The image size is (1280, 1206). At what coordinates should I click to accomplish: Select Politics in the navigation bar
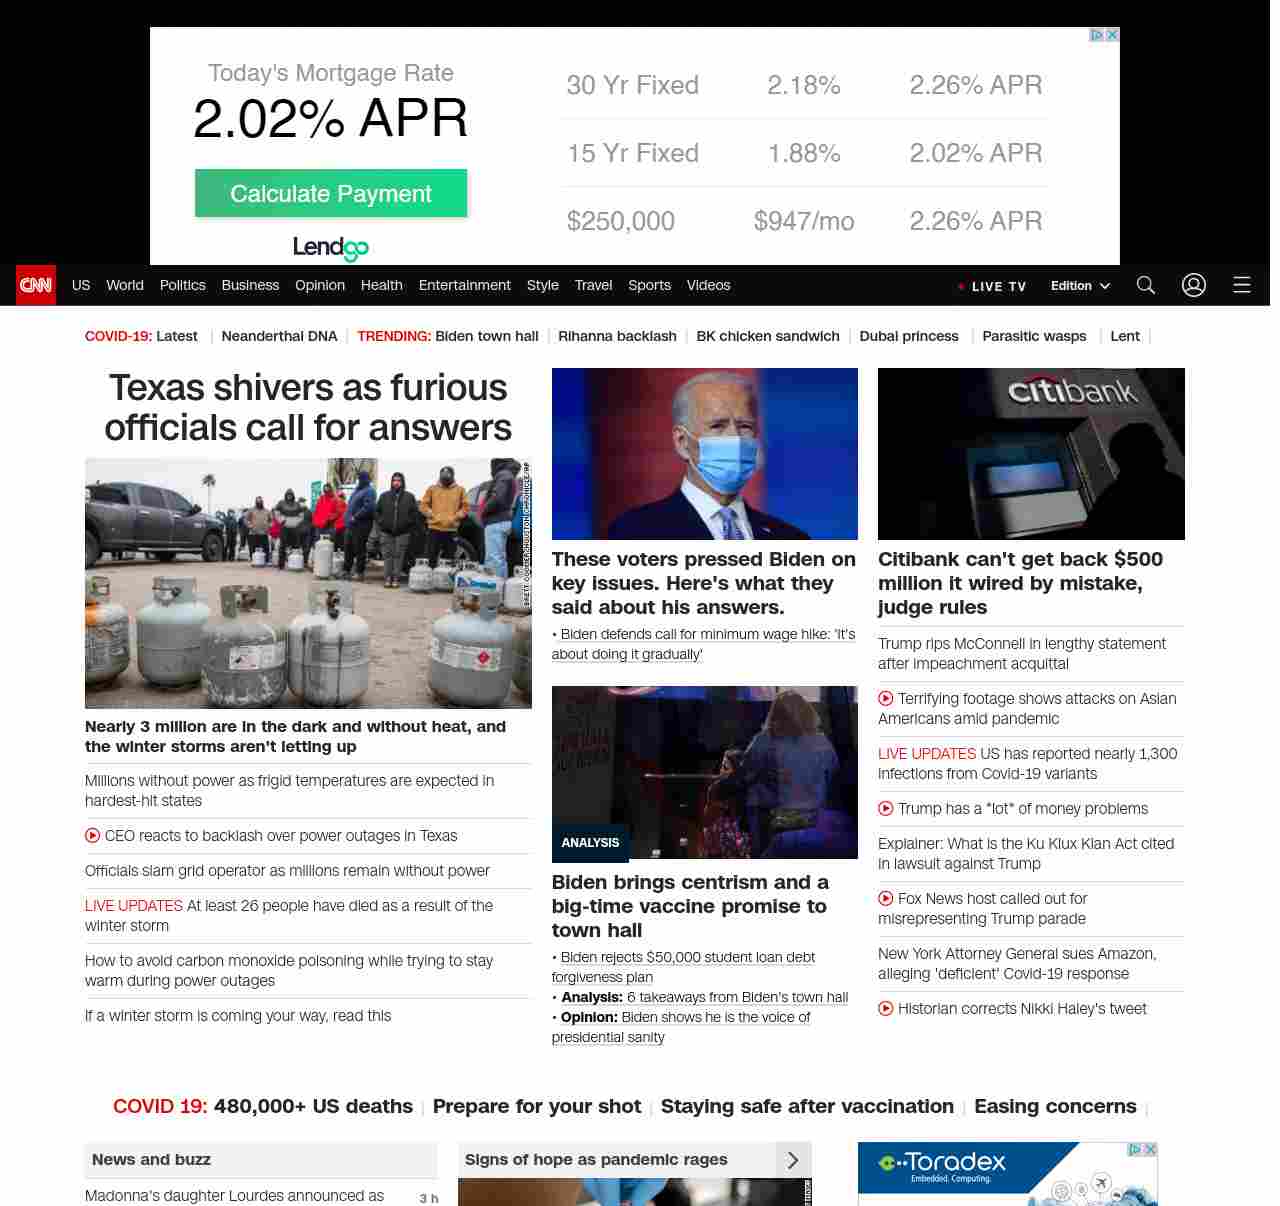point(183,285)
